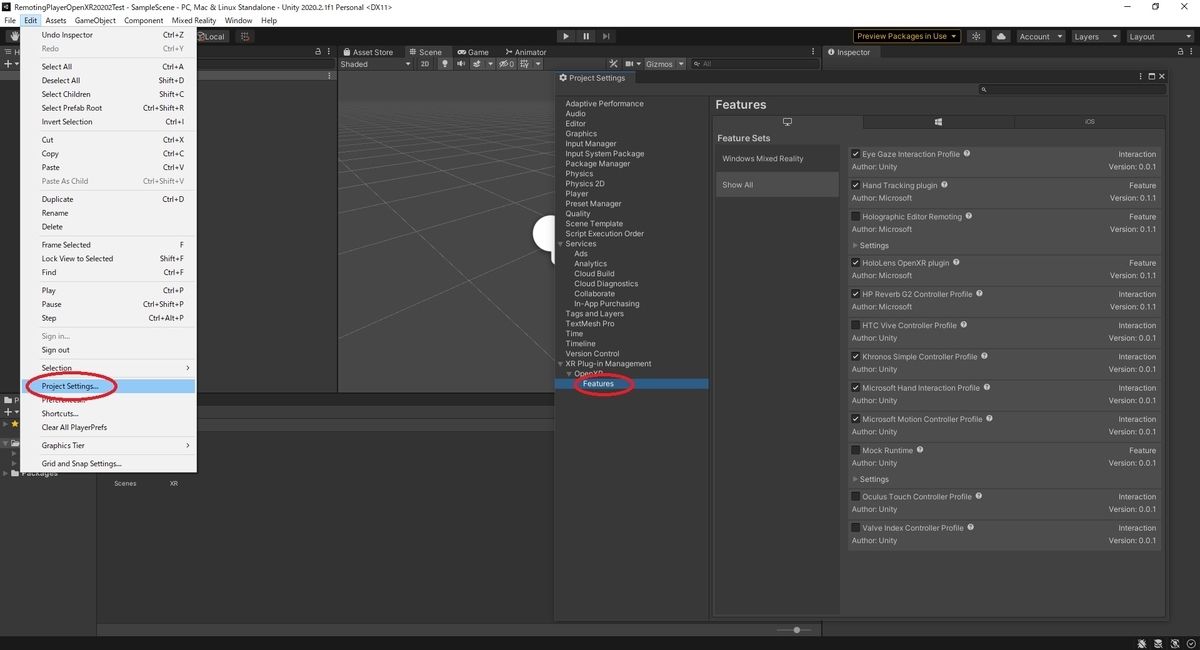Open the Collab services sun icon
The width and height of the screenshot is (1200, 650).
[977, 36]
